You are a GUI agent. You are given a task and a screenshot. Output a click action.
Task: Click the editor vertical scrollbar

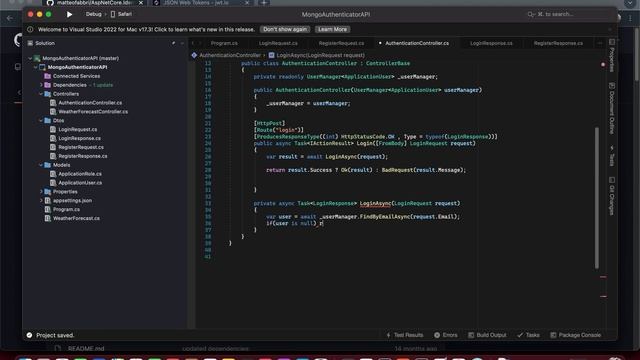click(597, 198)
